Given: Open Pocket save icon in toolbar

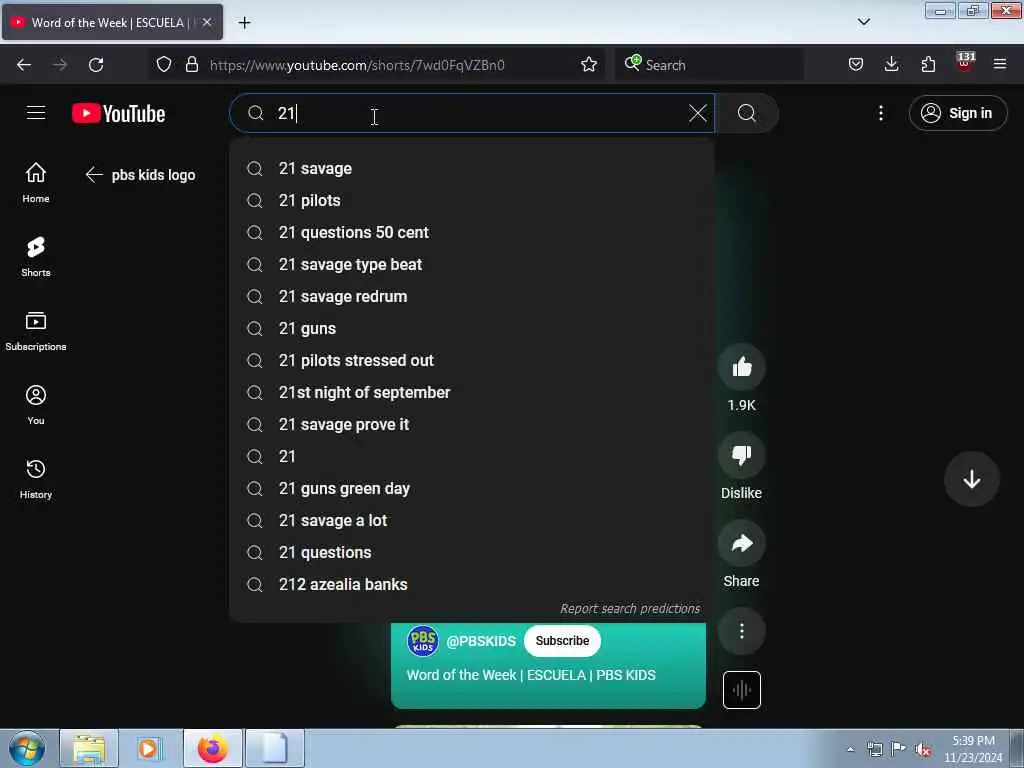Looking at the screenshot, I should (x=856, y=64).
